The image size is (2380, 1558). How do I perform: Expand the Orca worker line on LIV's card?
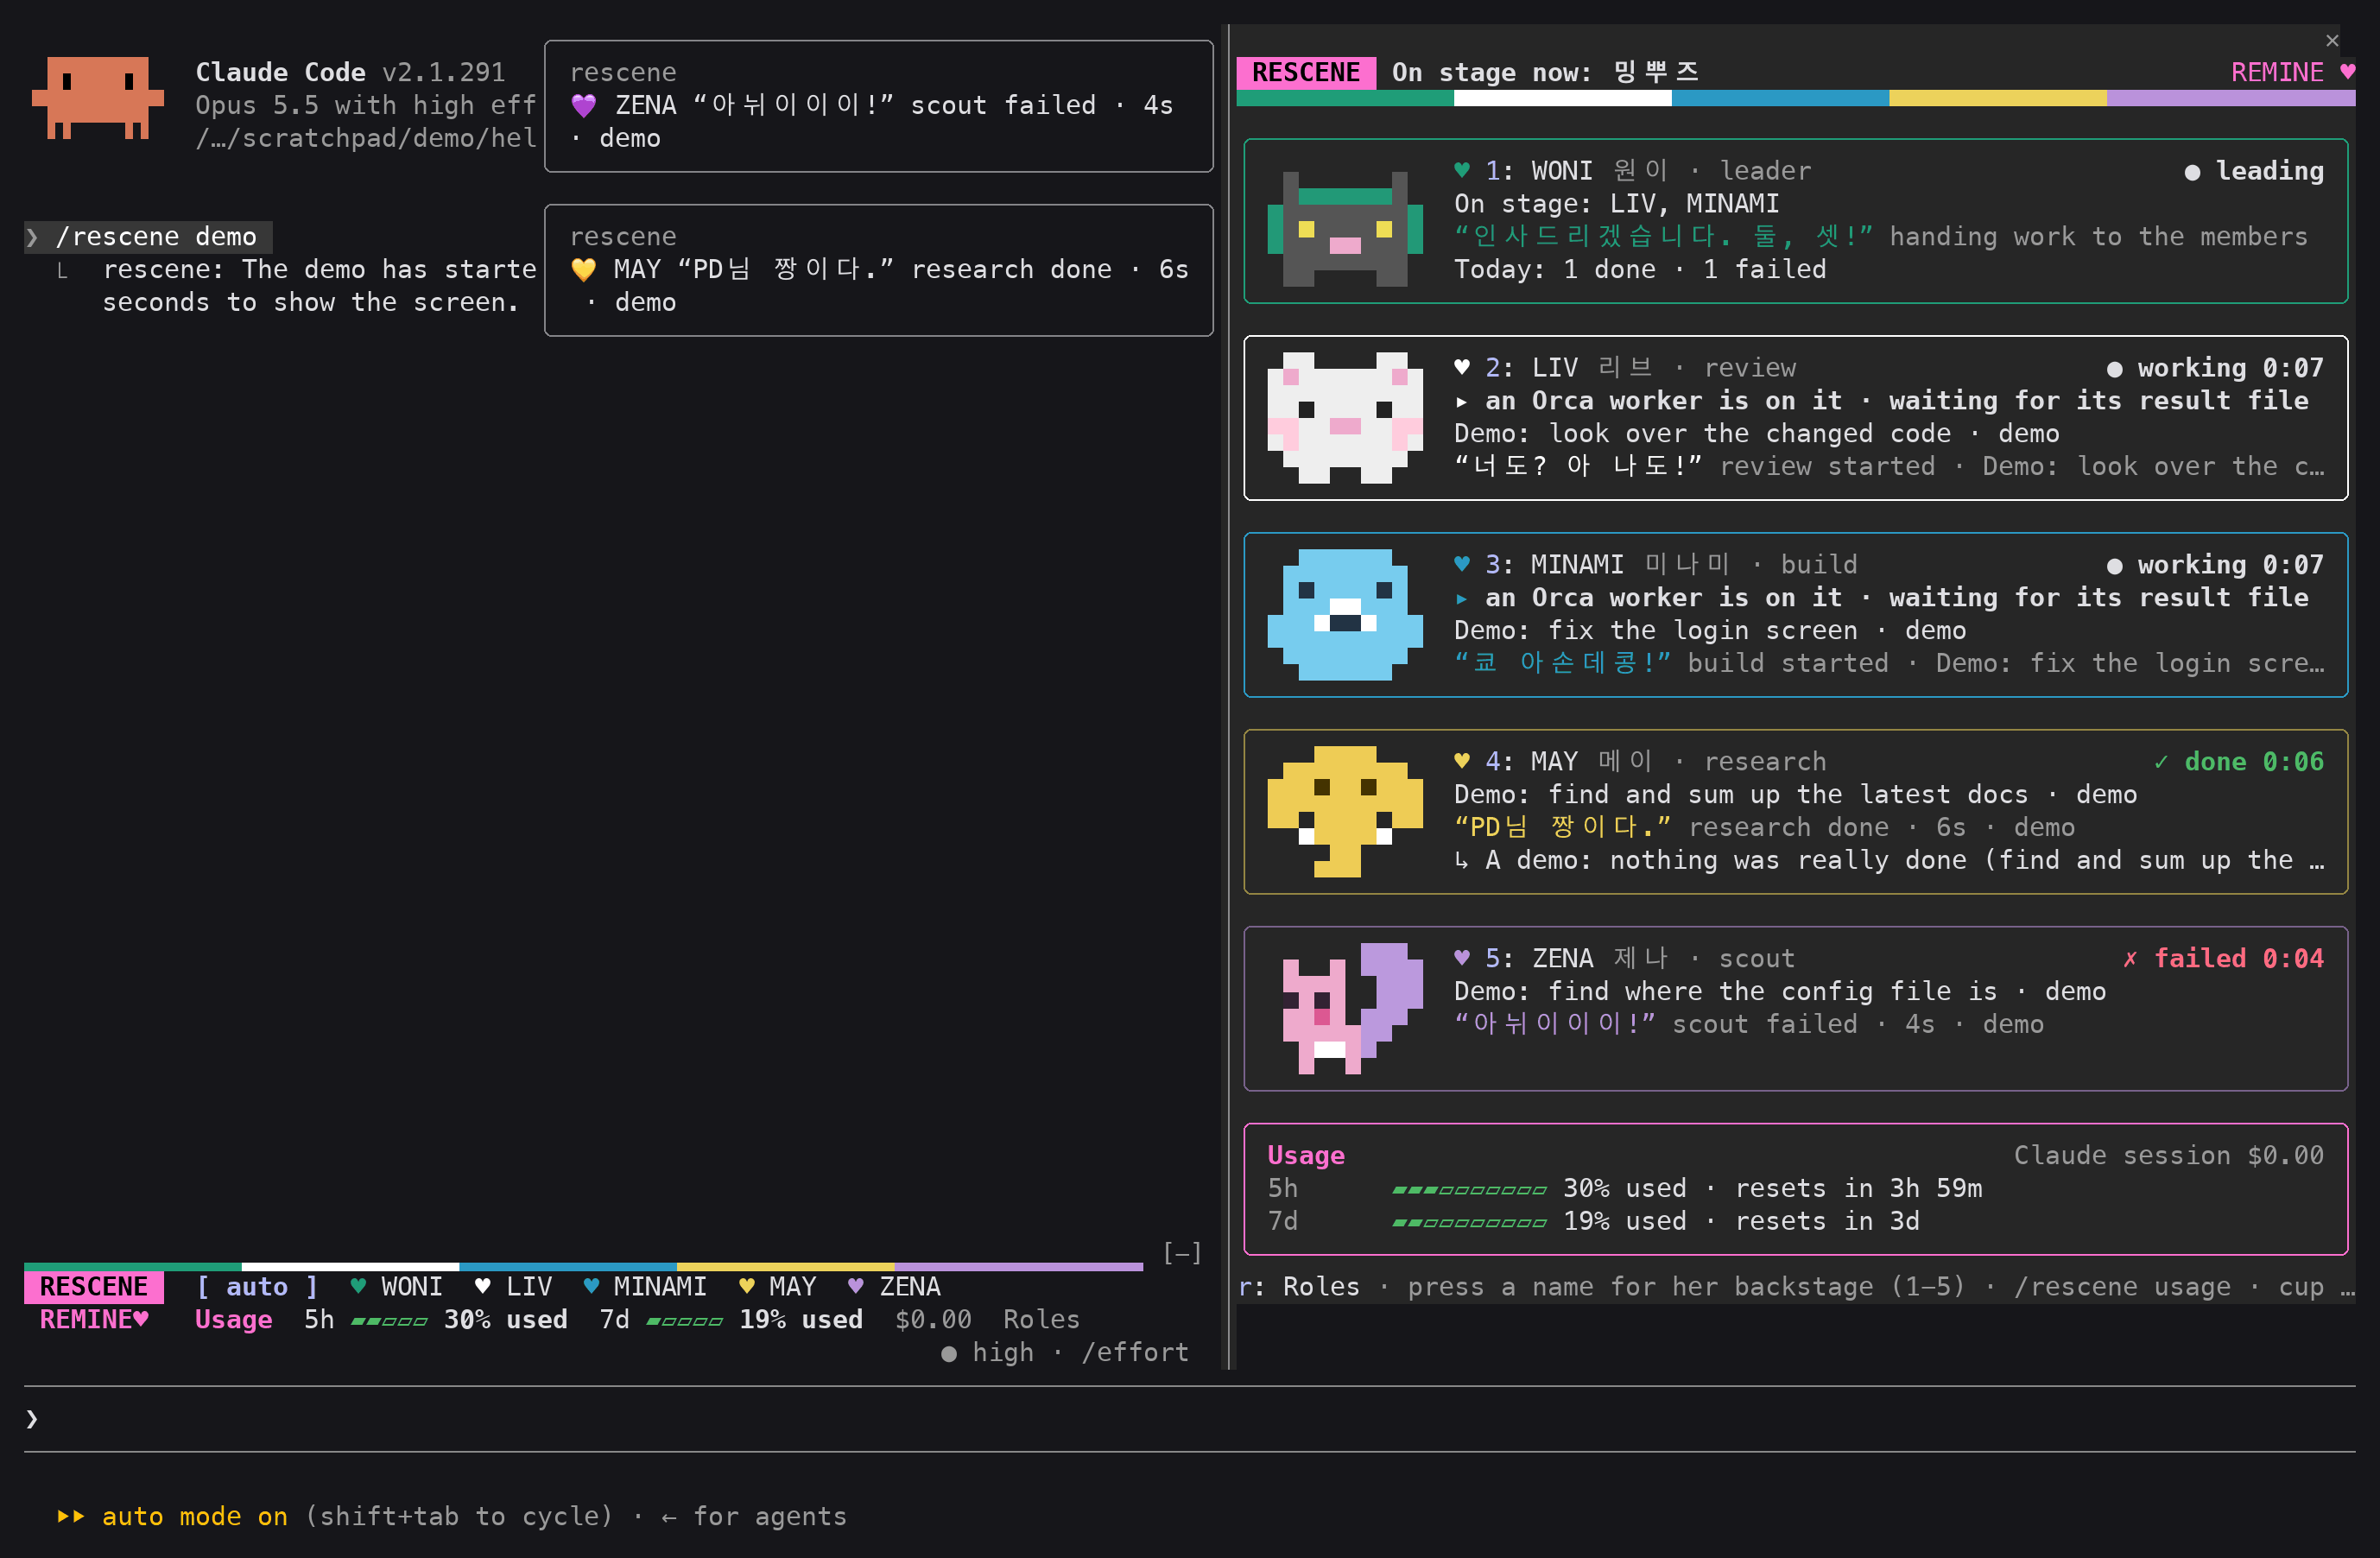point(1881,401)
